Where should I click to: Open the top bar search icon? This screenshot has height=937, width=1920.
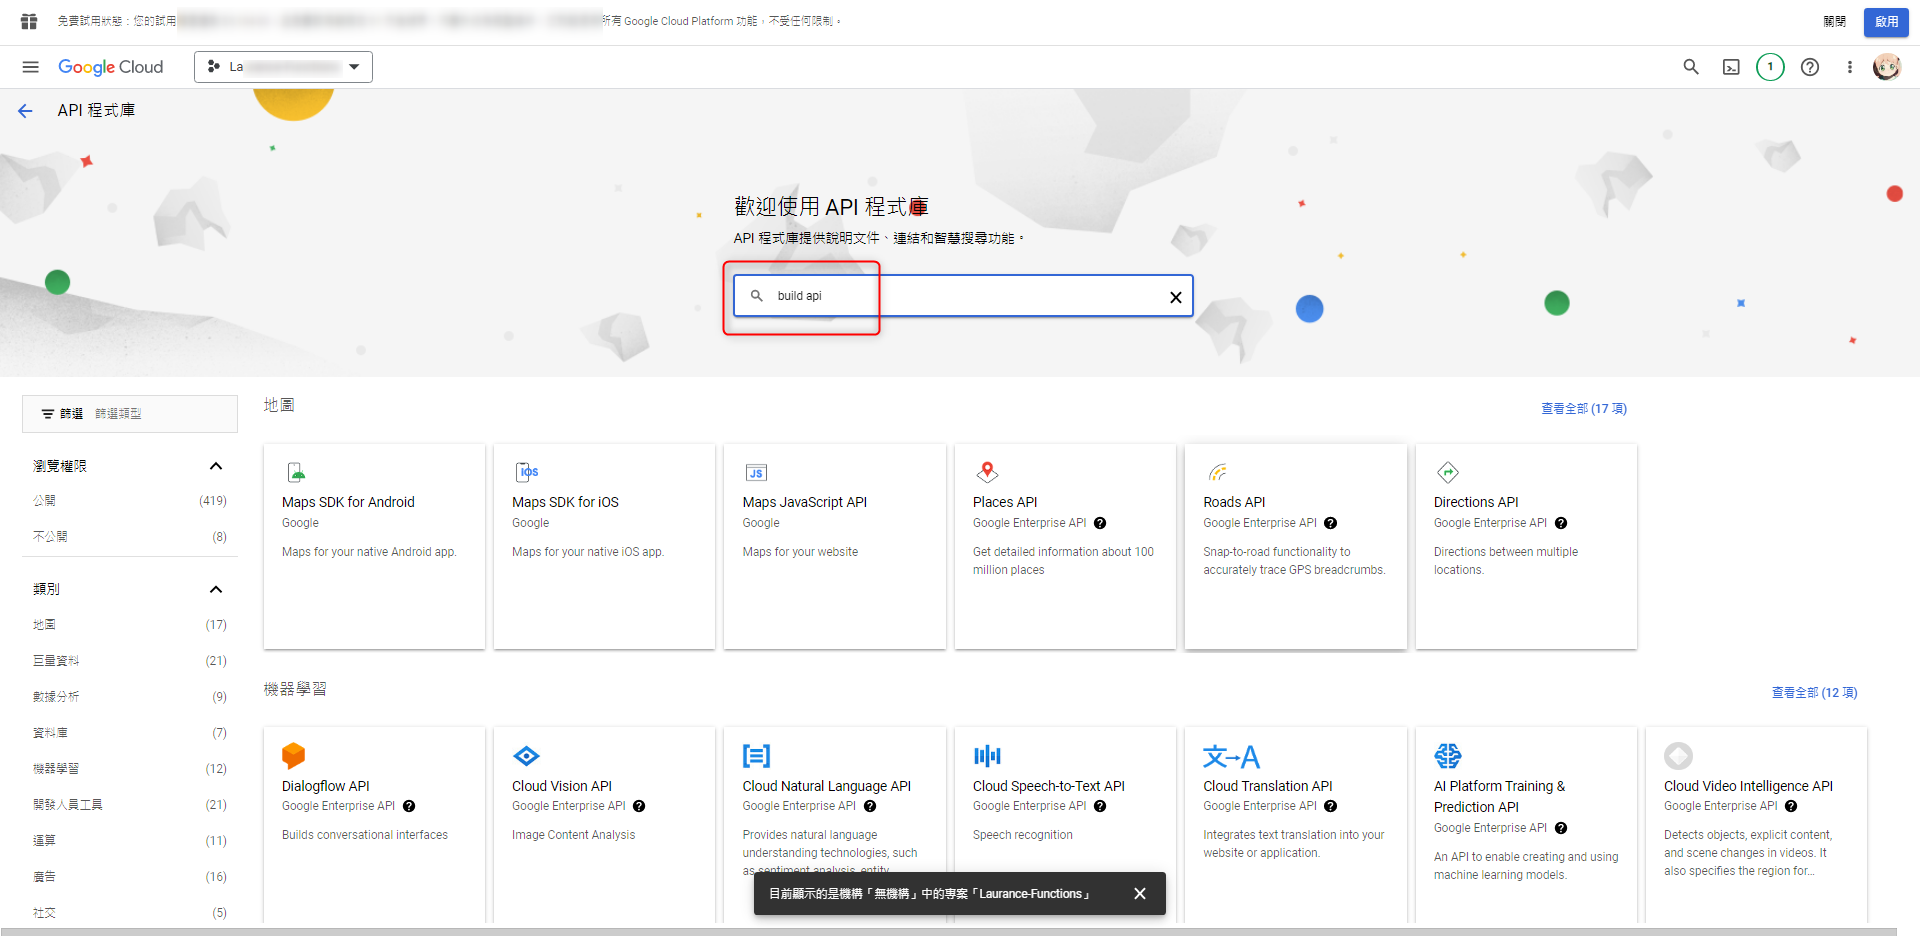click(x=1691, y=67)
